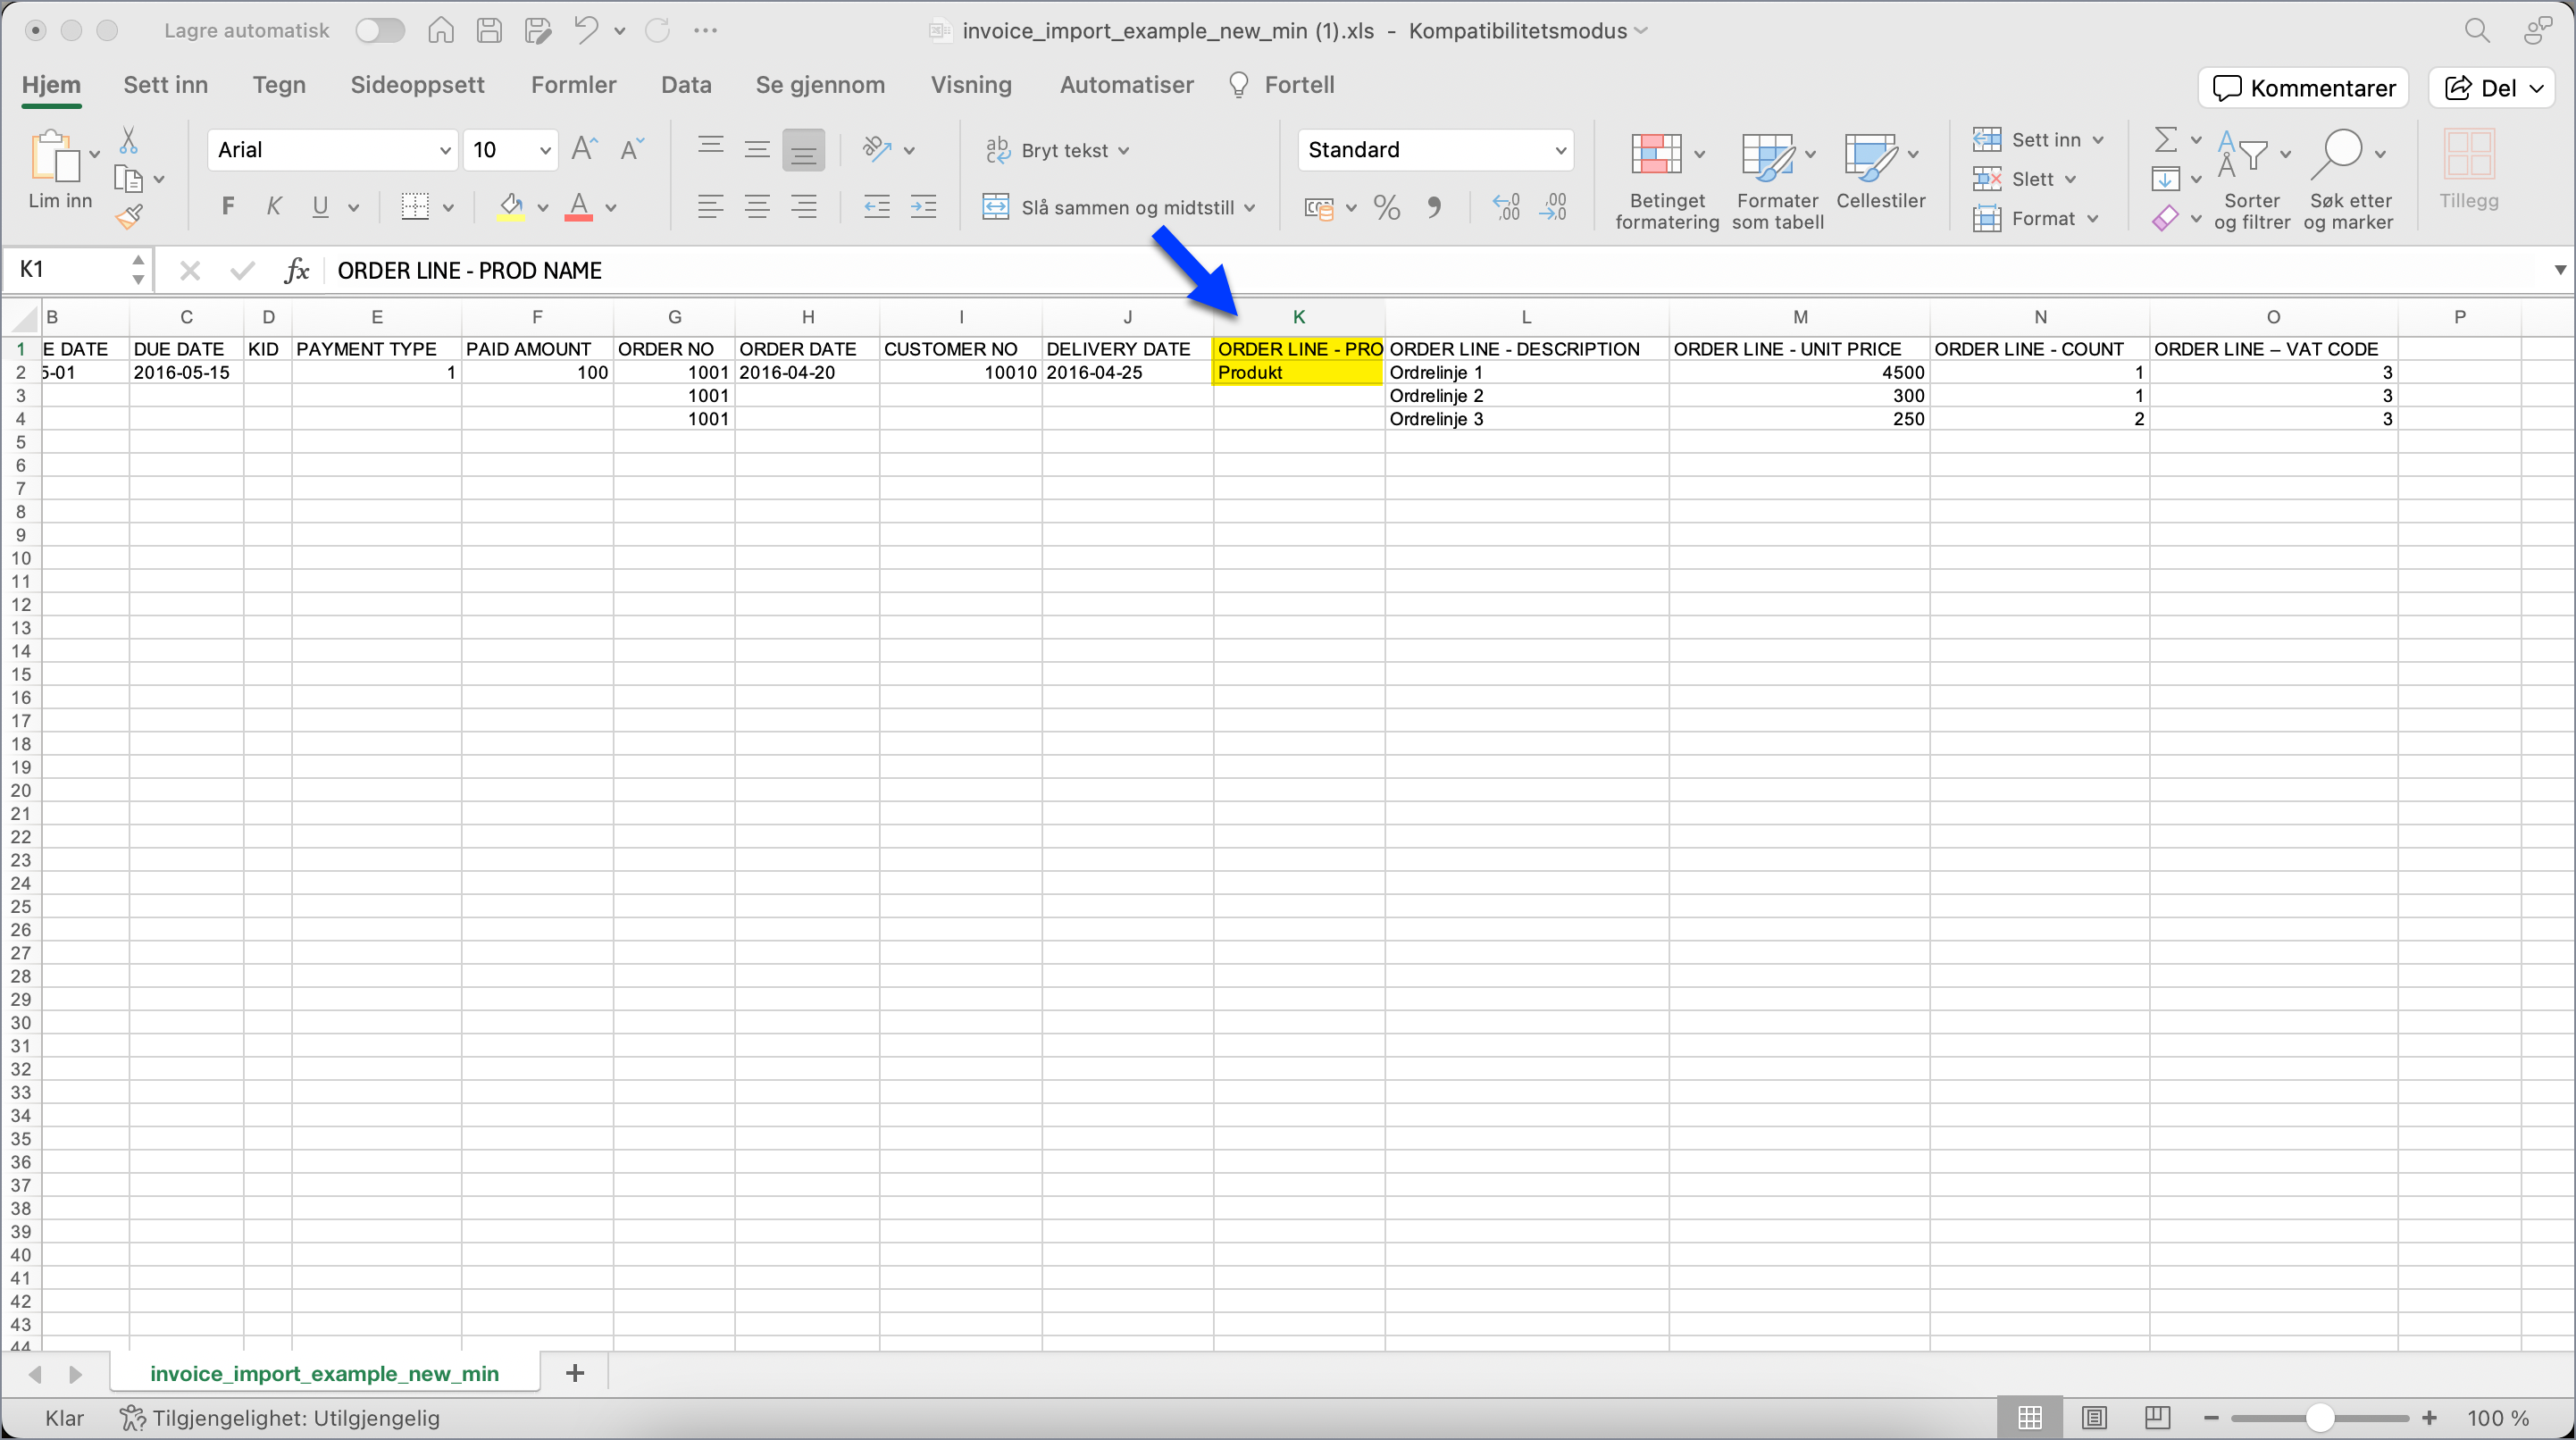The width and height of the screenshot is (2576, 1440).
Task: Open Betinget formatering menu
Action: 1666,180
